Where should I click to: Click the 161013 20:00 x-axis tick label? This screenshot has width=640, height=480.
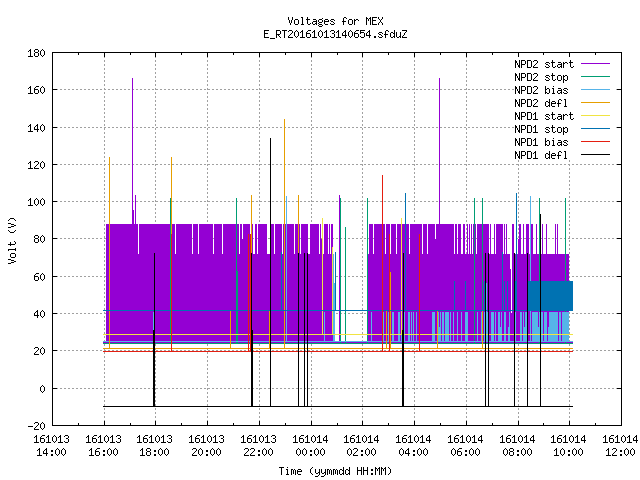pos(207,446)
